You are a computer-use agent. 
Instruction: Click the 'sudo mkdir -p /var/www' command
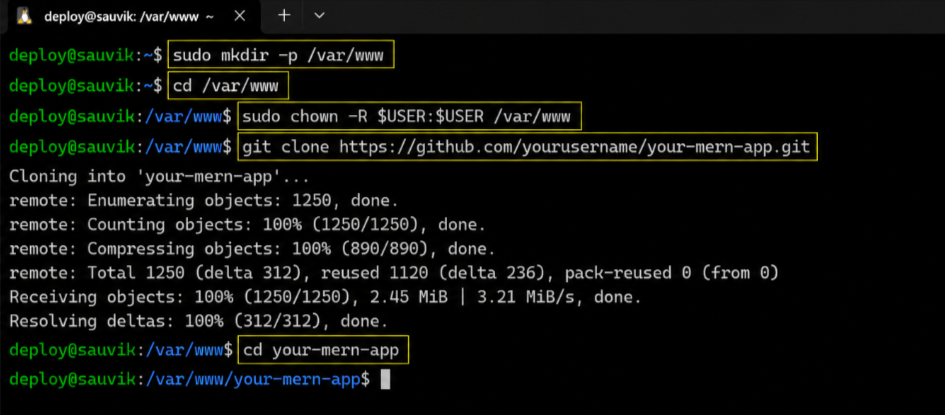pos(281,55)
